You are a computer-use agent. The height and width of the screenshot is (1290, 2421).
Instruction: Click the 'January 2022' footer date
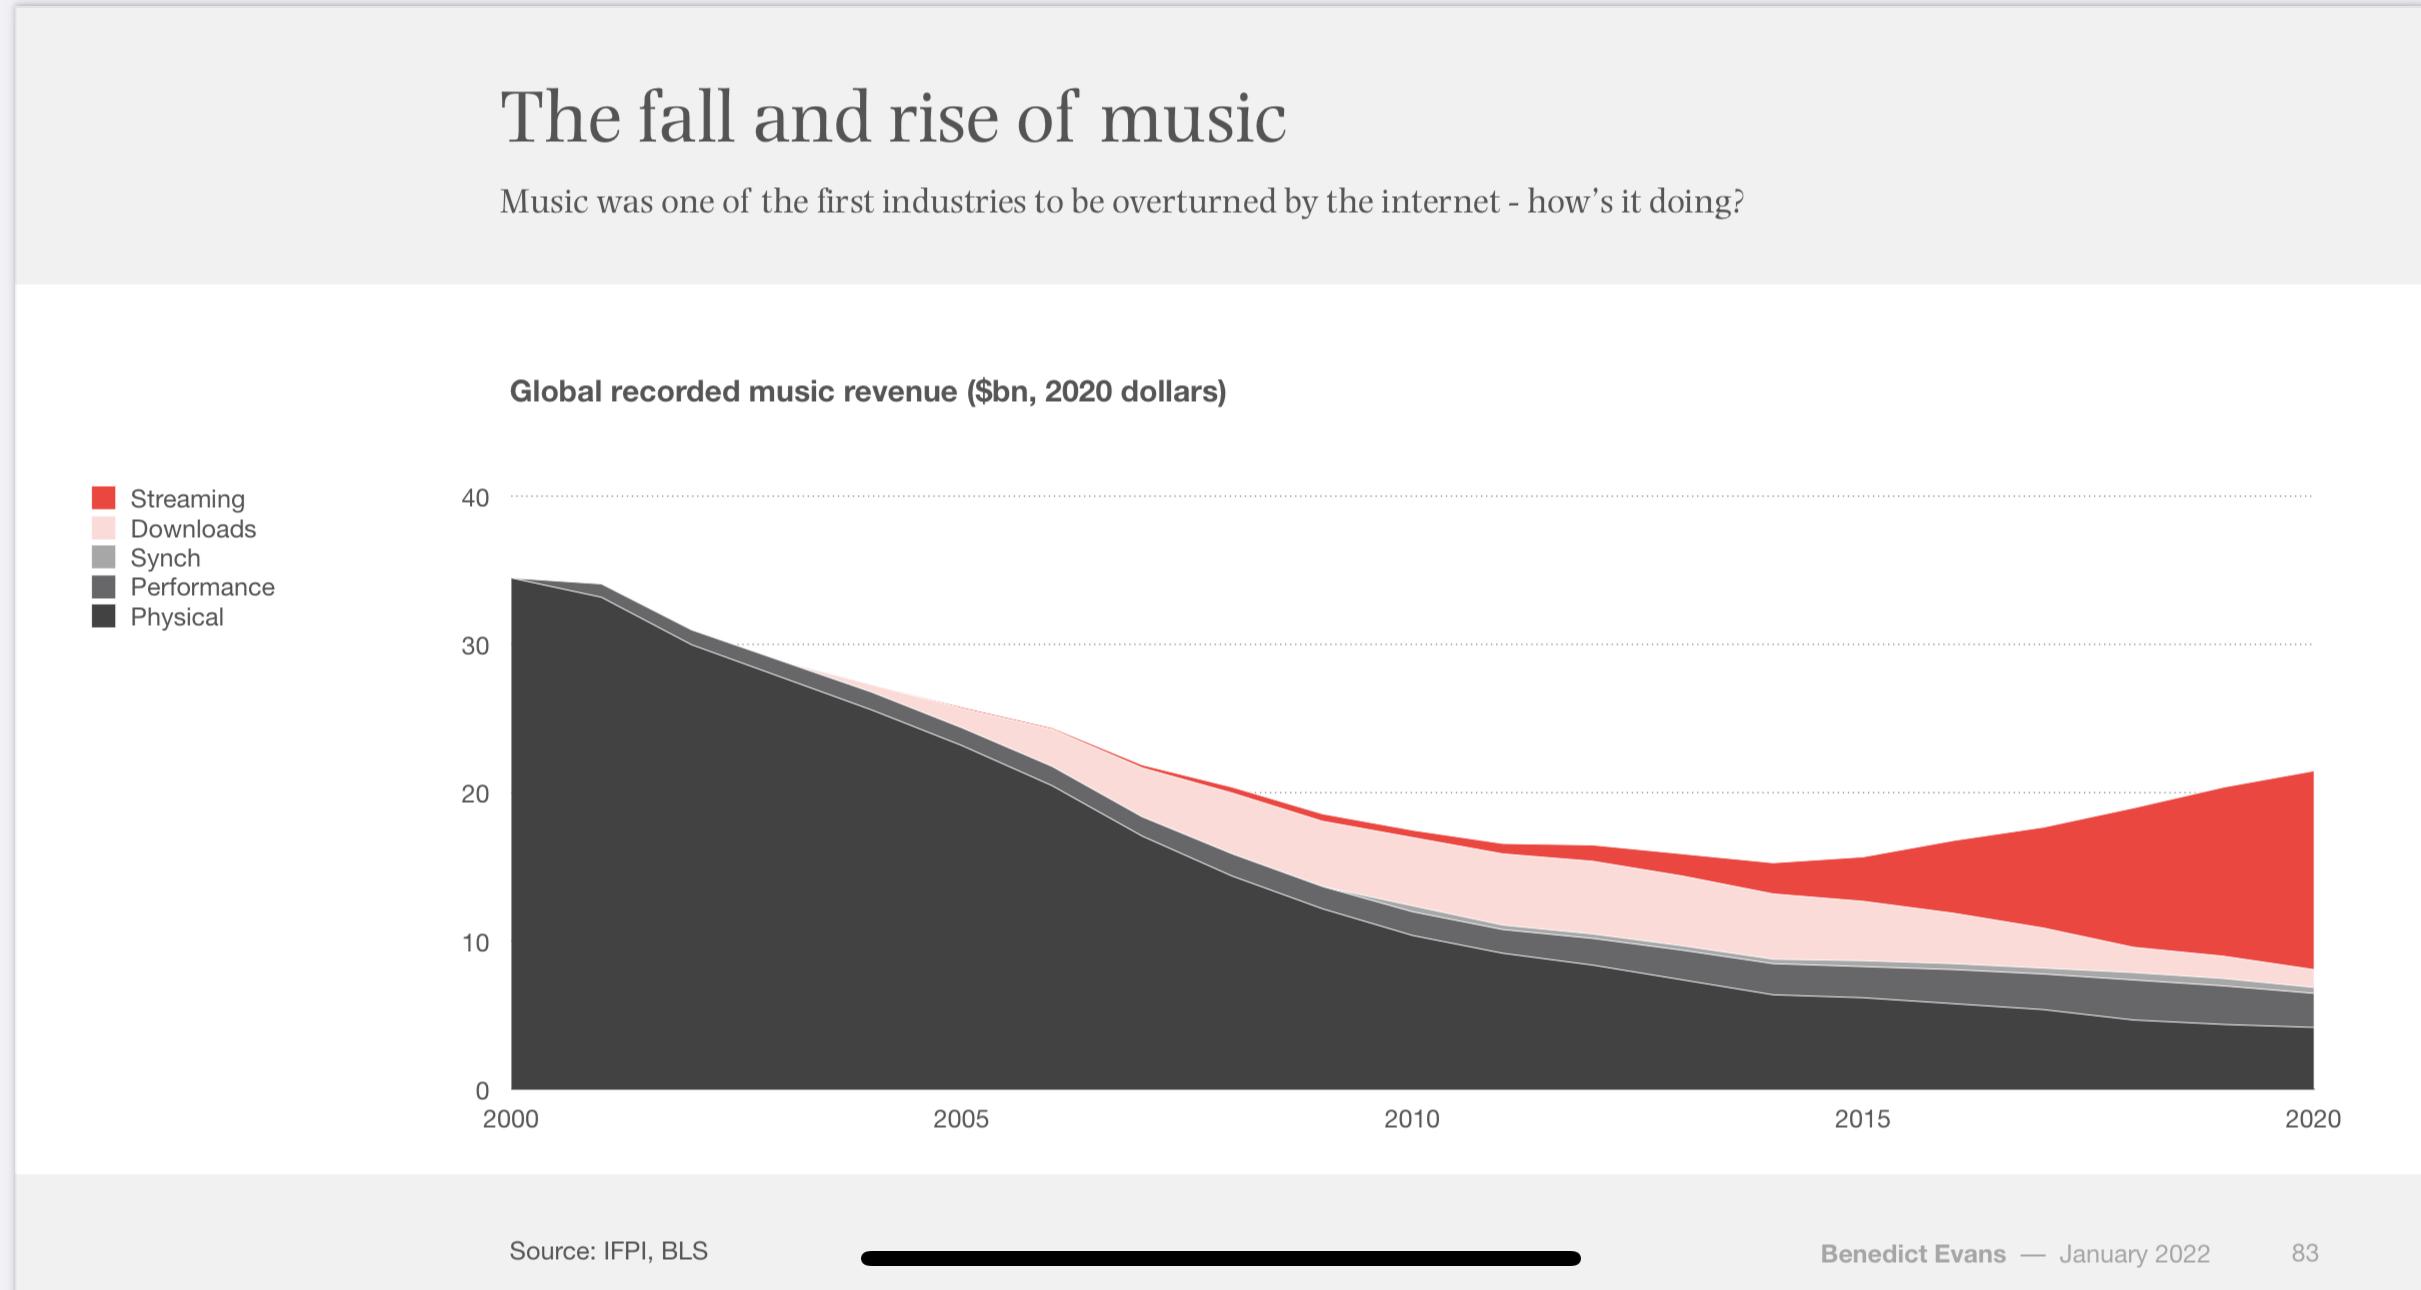click(2134, 1254)
